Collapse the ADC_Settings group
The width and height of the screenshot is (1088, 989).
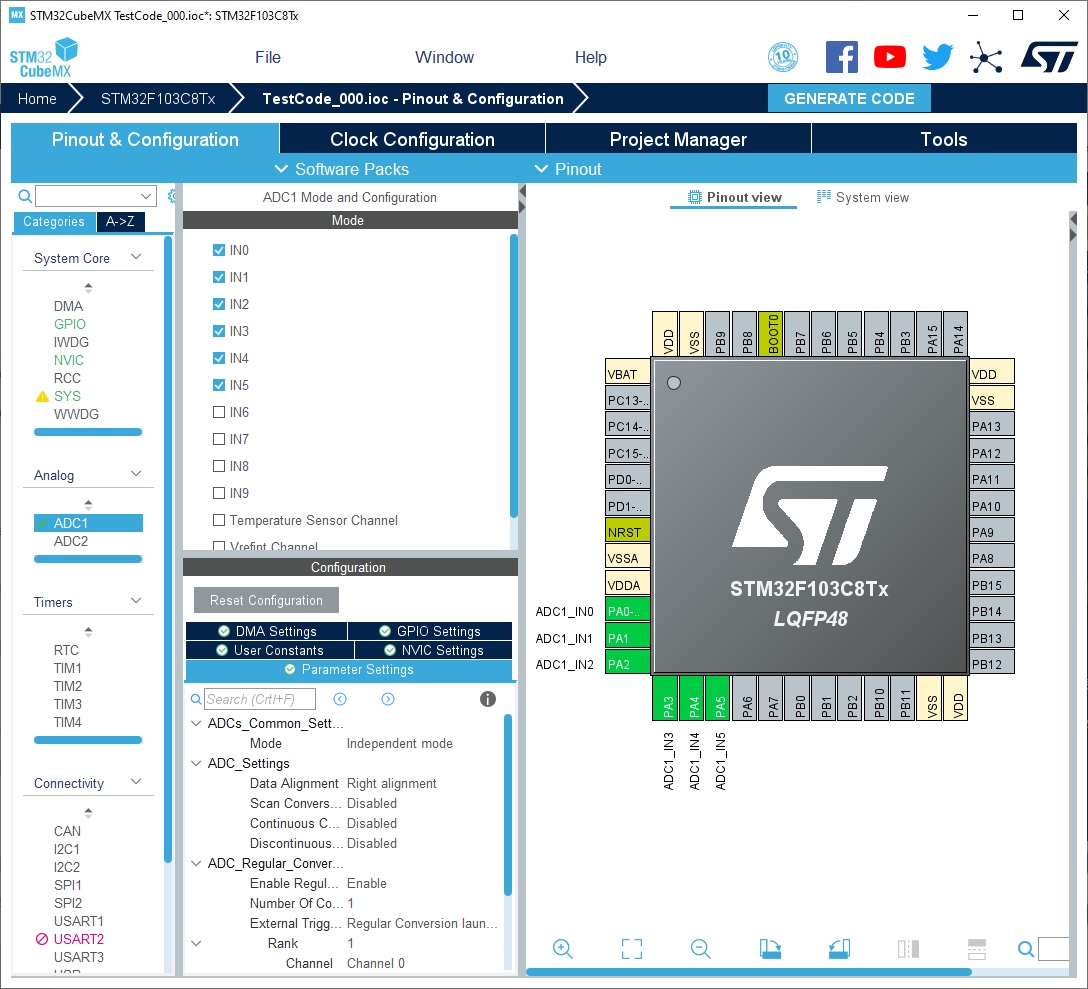coord(196,763)
